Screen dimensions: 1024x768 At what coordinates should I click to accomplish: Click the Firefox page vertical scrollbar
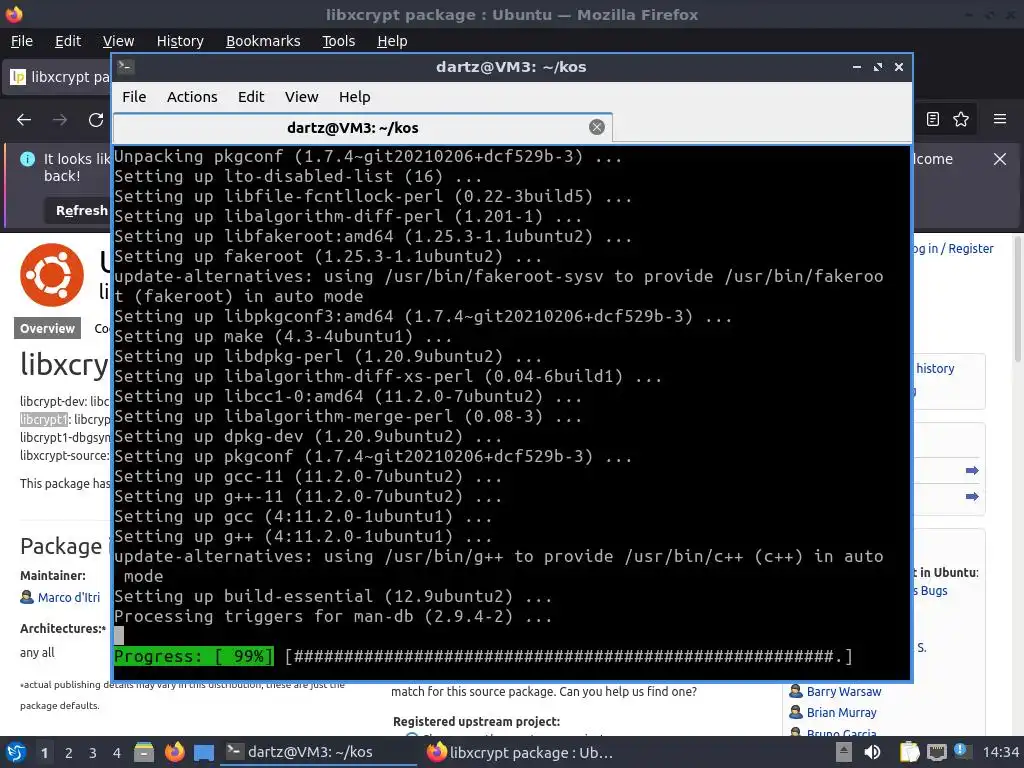tap(1017, 298)
